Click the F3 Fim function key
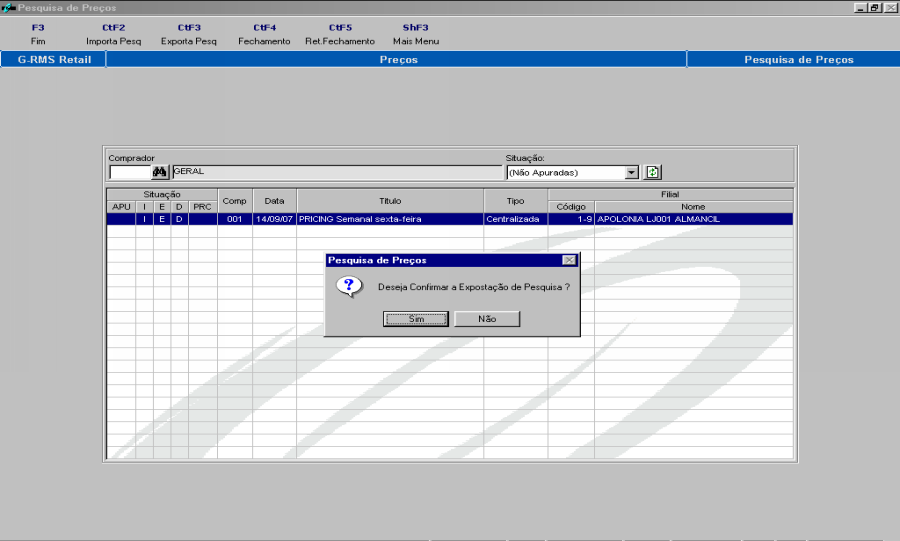900x541 pixels. pyautogui.click(x=38, y=34)
